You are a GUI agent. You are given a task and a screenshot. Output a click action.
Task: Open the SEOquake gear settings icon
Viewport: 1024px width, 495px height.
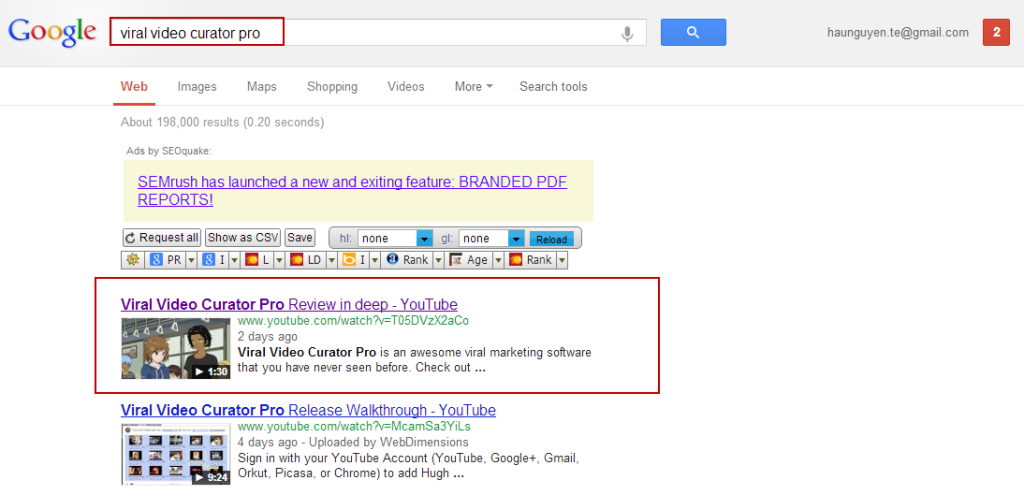coord(133,260)
